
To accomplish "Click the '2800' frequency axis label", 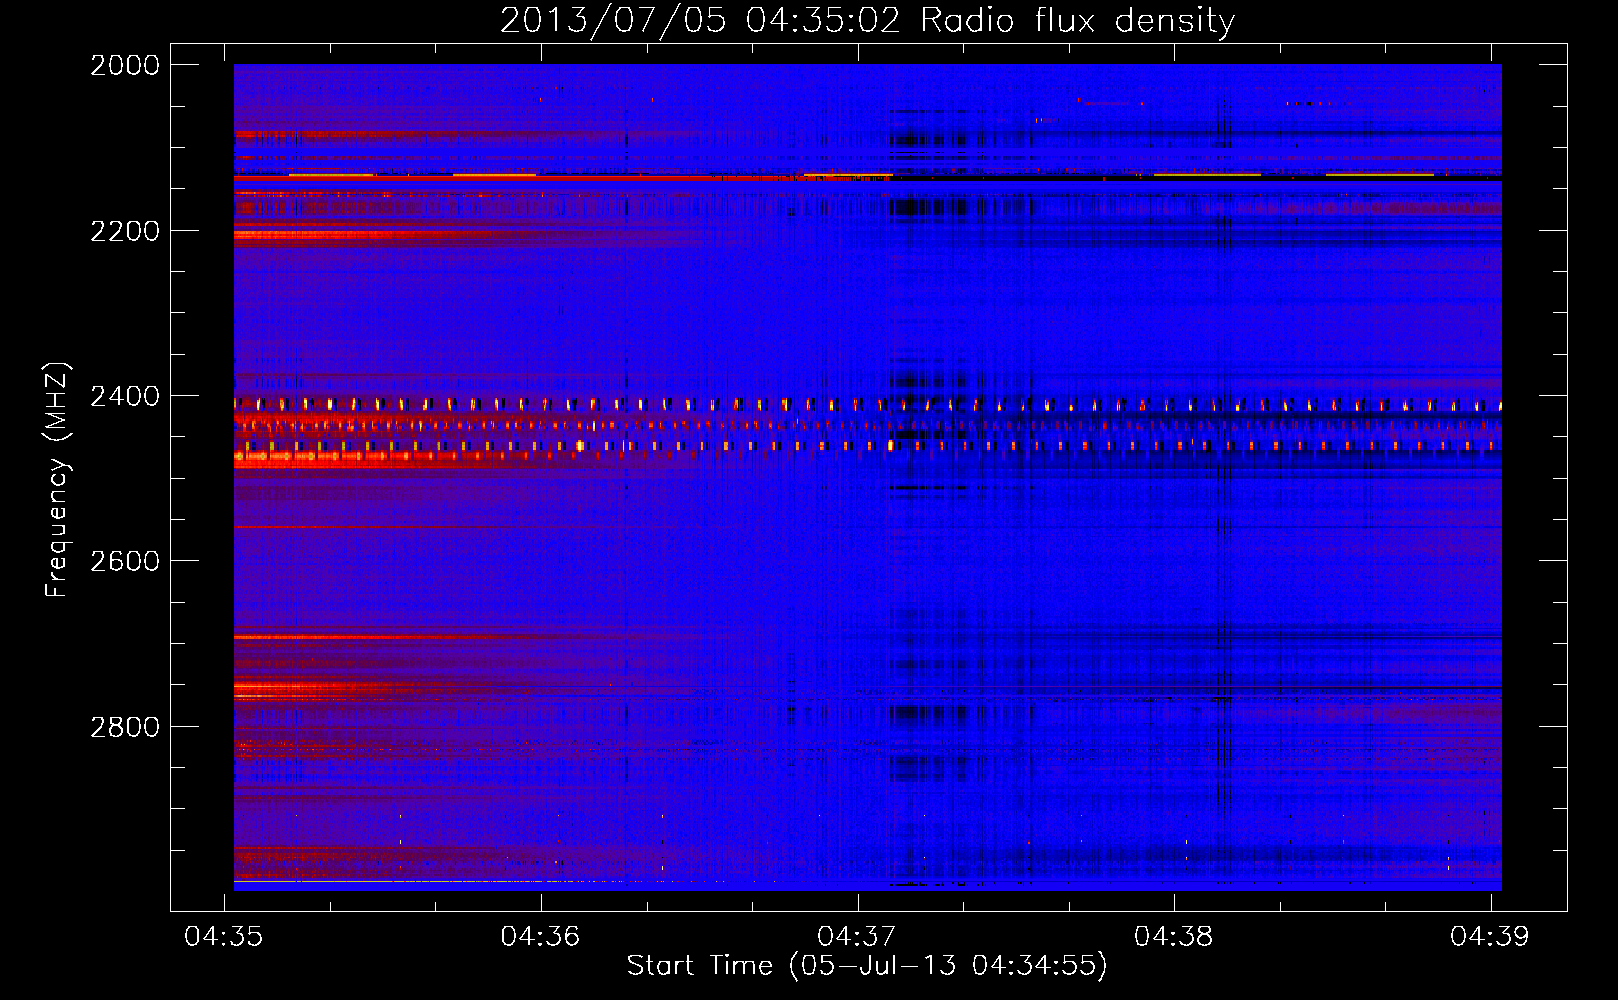I will (125, 727).
